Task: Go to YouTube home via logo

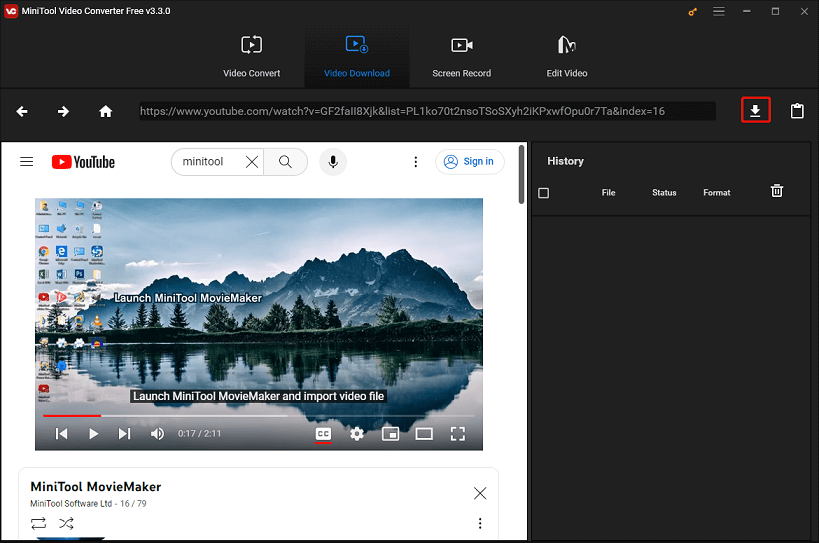Action: [x=83, y=162]
